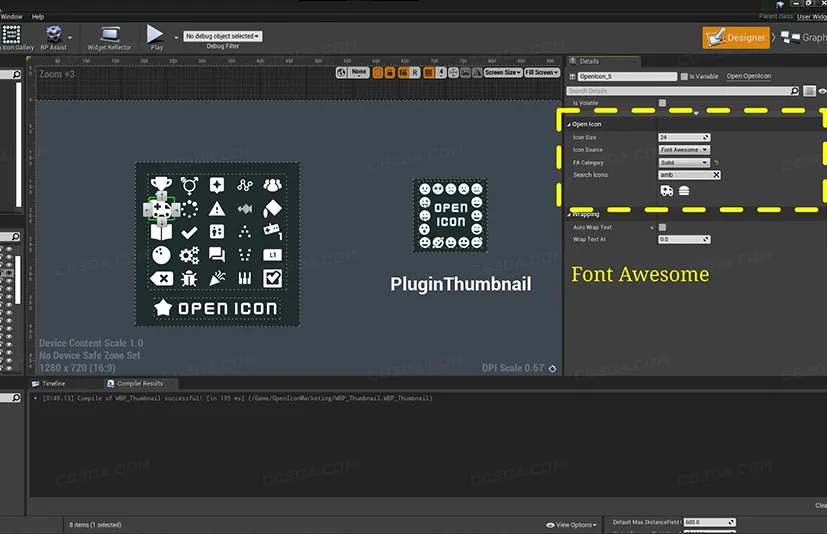
Task: Switch to Graph mode
Action: point(803,37)
